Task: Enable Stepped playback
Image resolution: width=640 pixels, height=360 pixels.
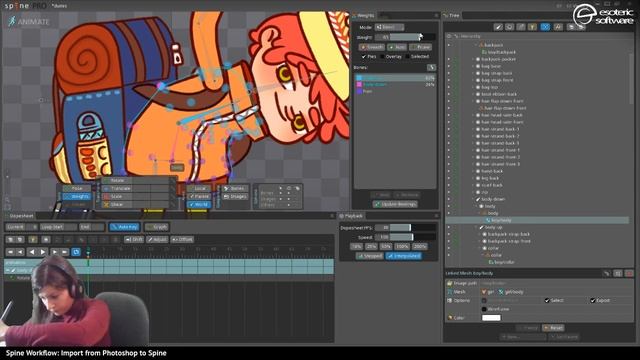Action: (x=369, y=256)
